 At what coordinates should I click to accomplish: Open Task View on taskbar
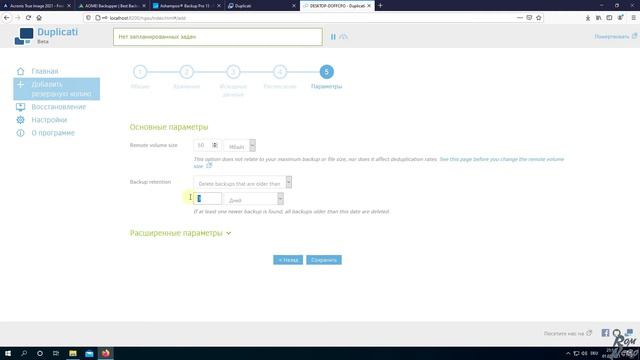[56, 353]
